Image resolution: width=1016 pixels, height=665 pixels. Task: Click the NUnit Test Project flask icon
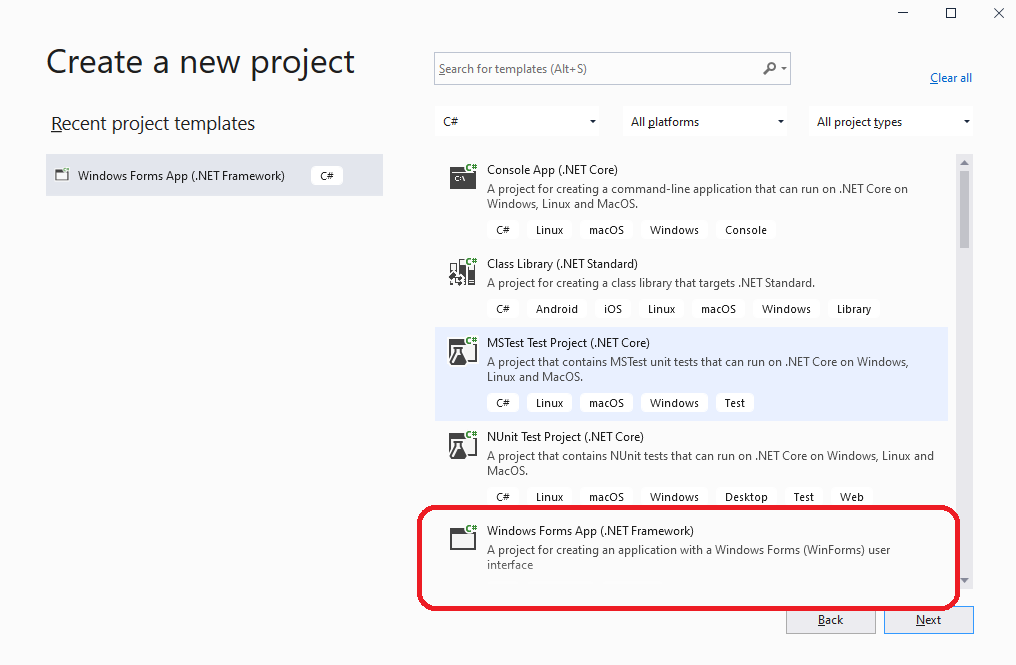[x=463, y=445]
